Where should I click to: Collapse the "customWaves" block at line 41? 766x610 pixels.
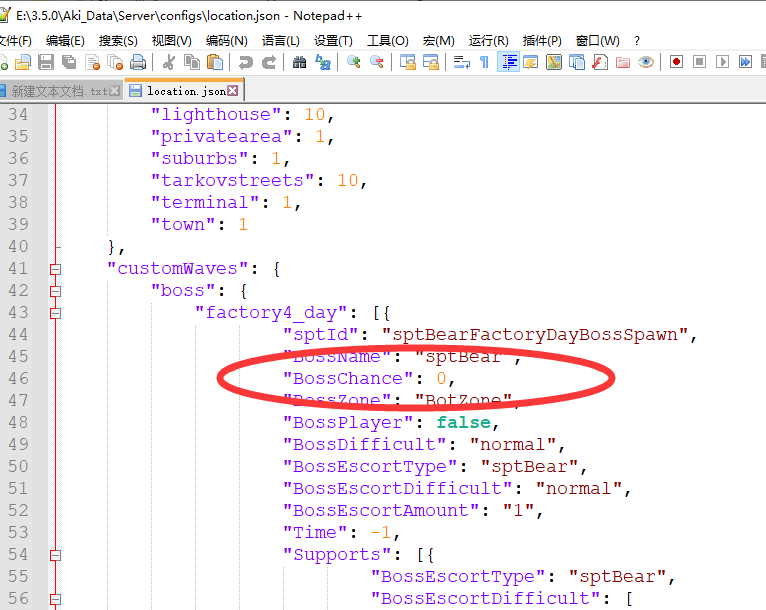(x=56, y=269)
